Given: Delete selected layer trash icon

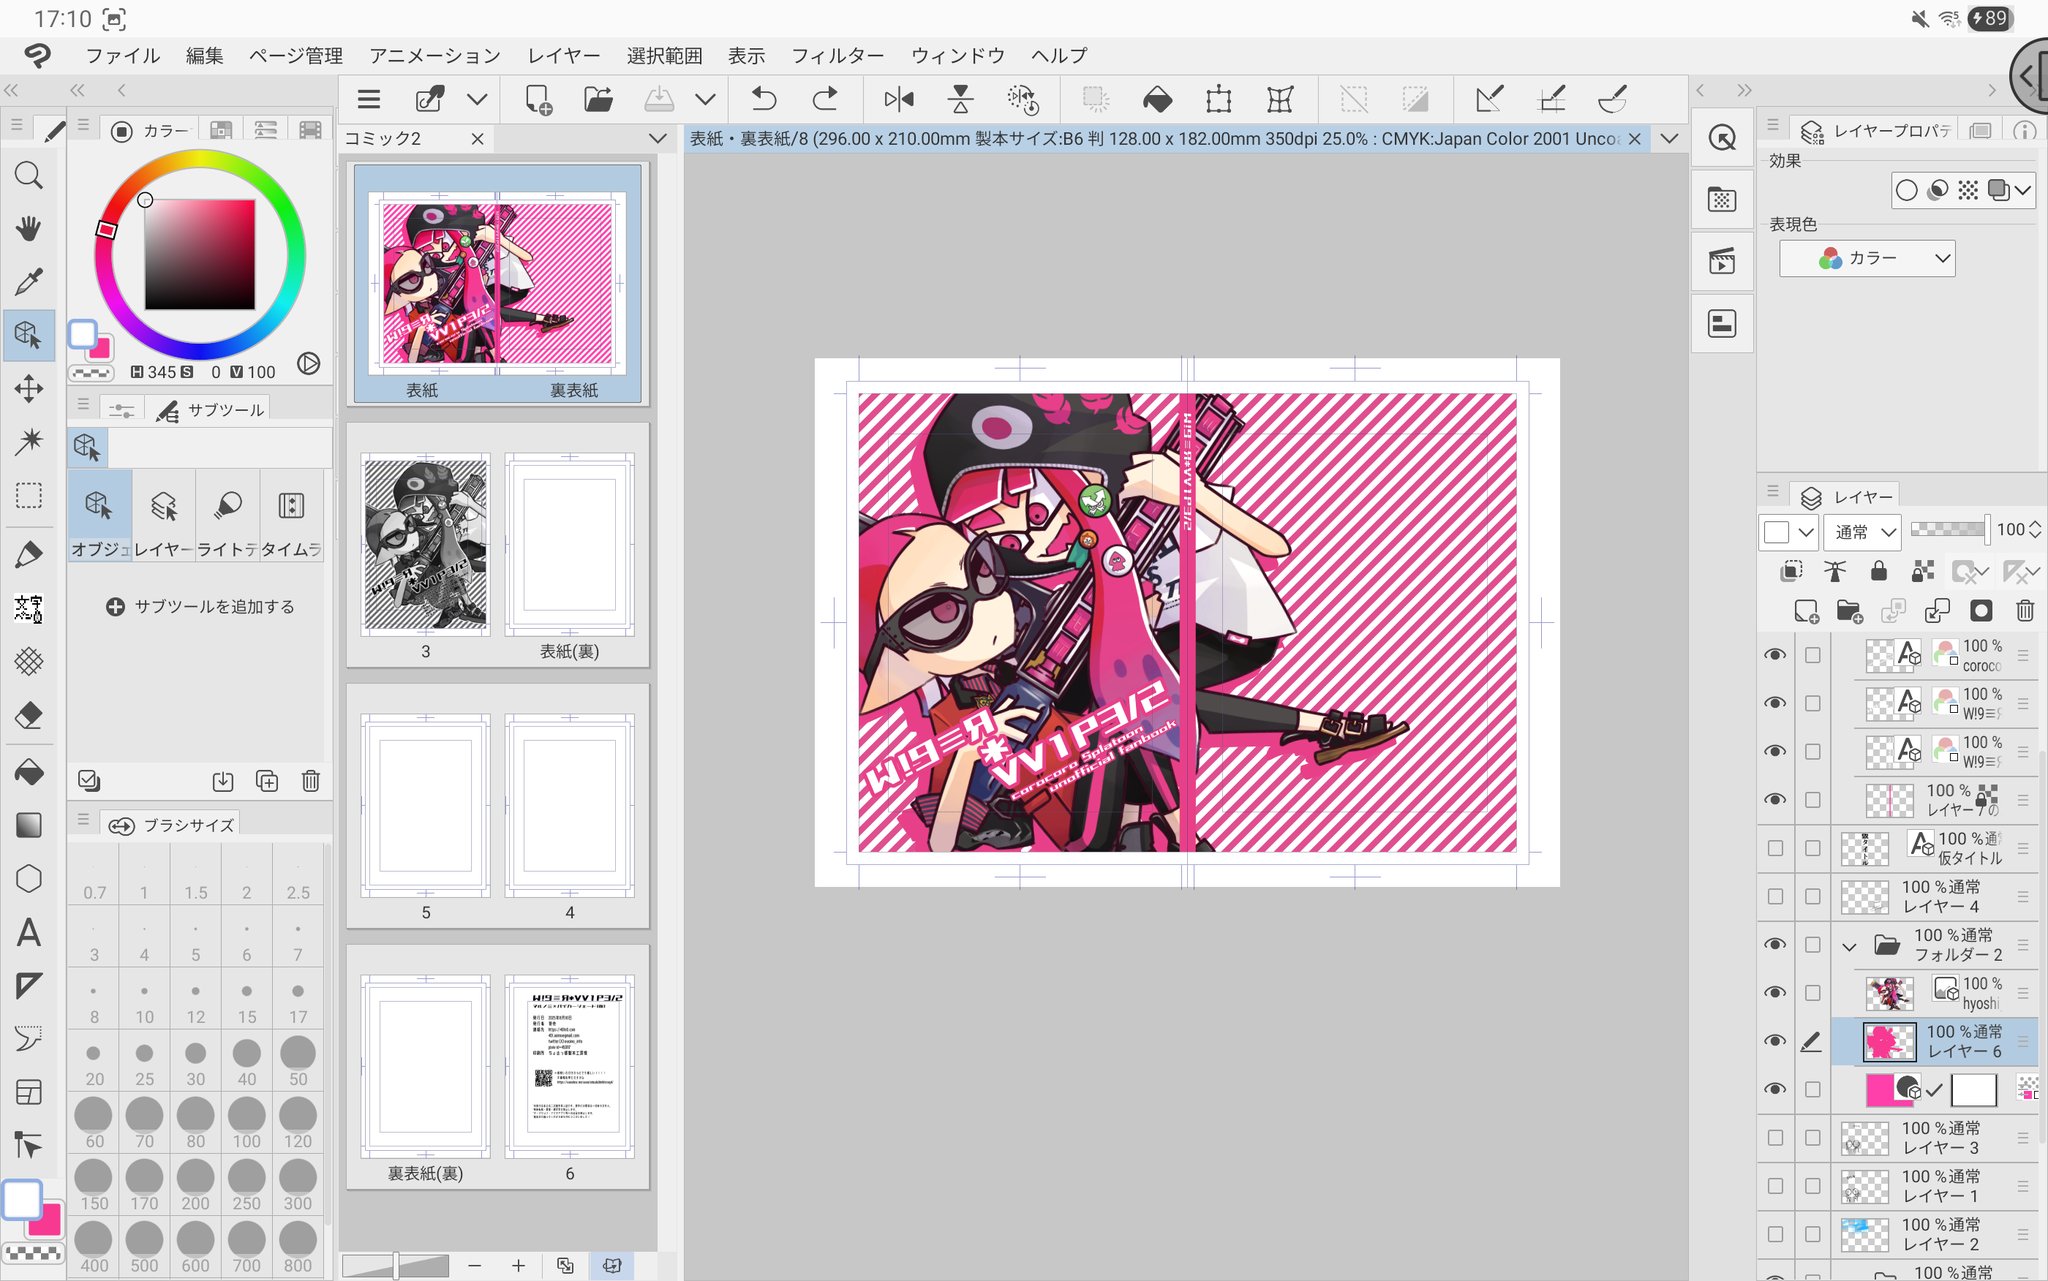Looking at the screenshot, I should (x=2025, y=611).
